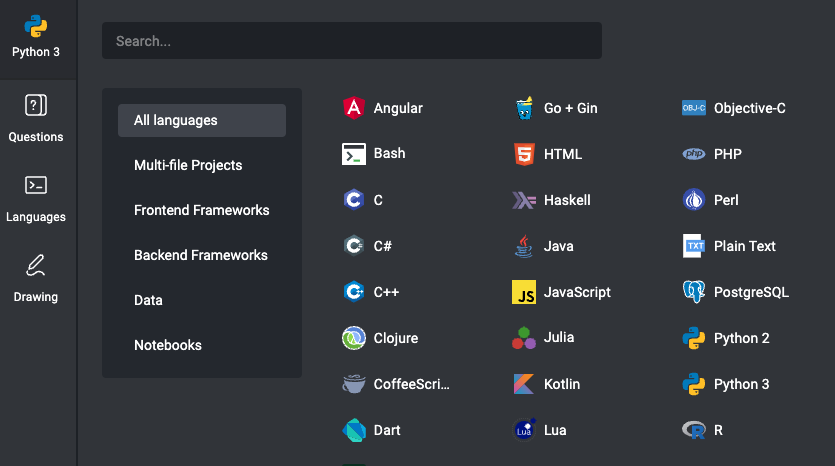
Task: Open the Languages sidebar panel
Action: click(36, 198)
